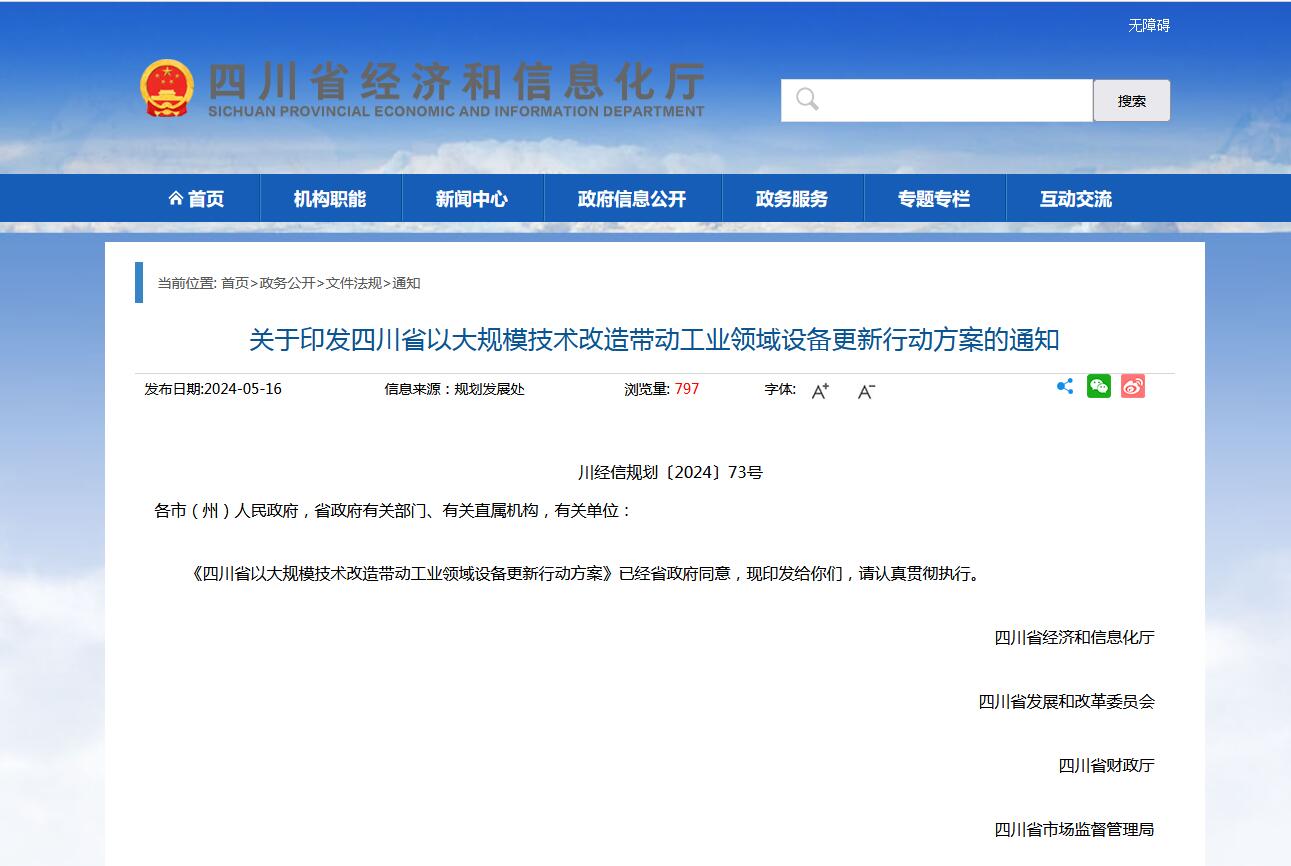Open the 无障碍 accessibility link
This screenshot has height=866, width=1291.
[1149, 26]
